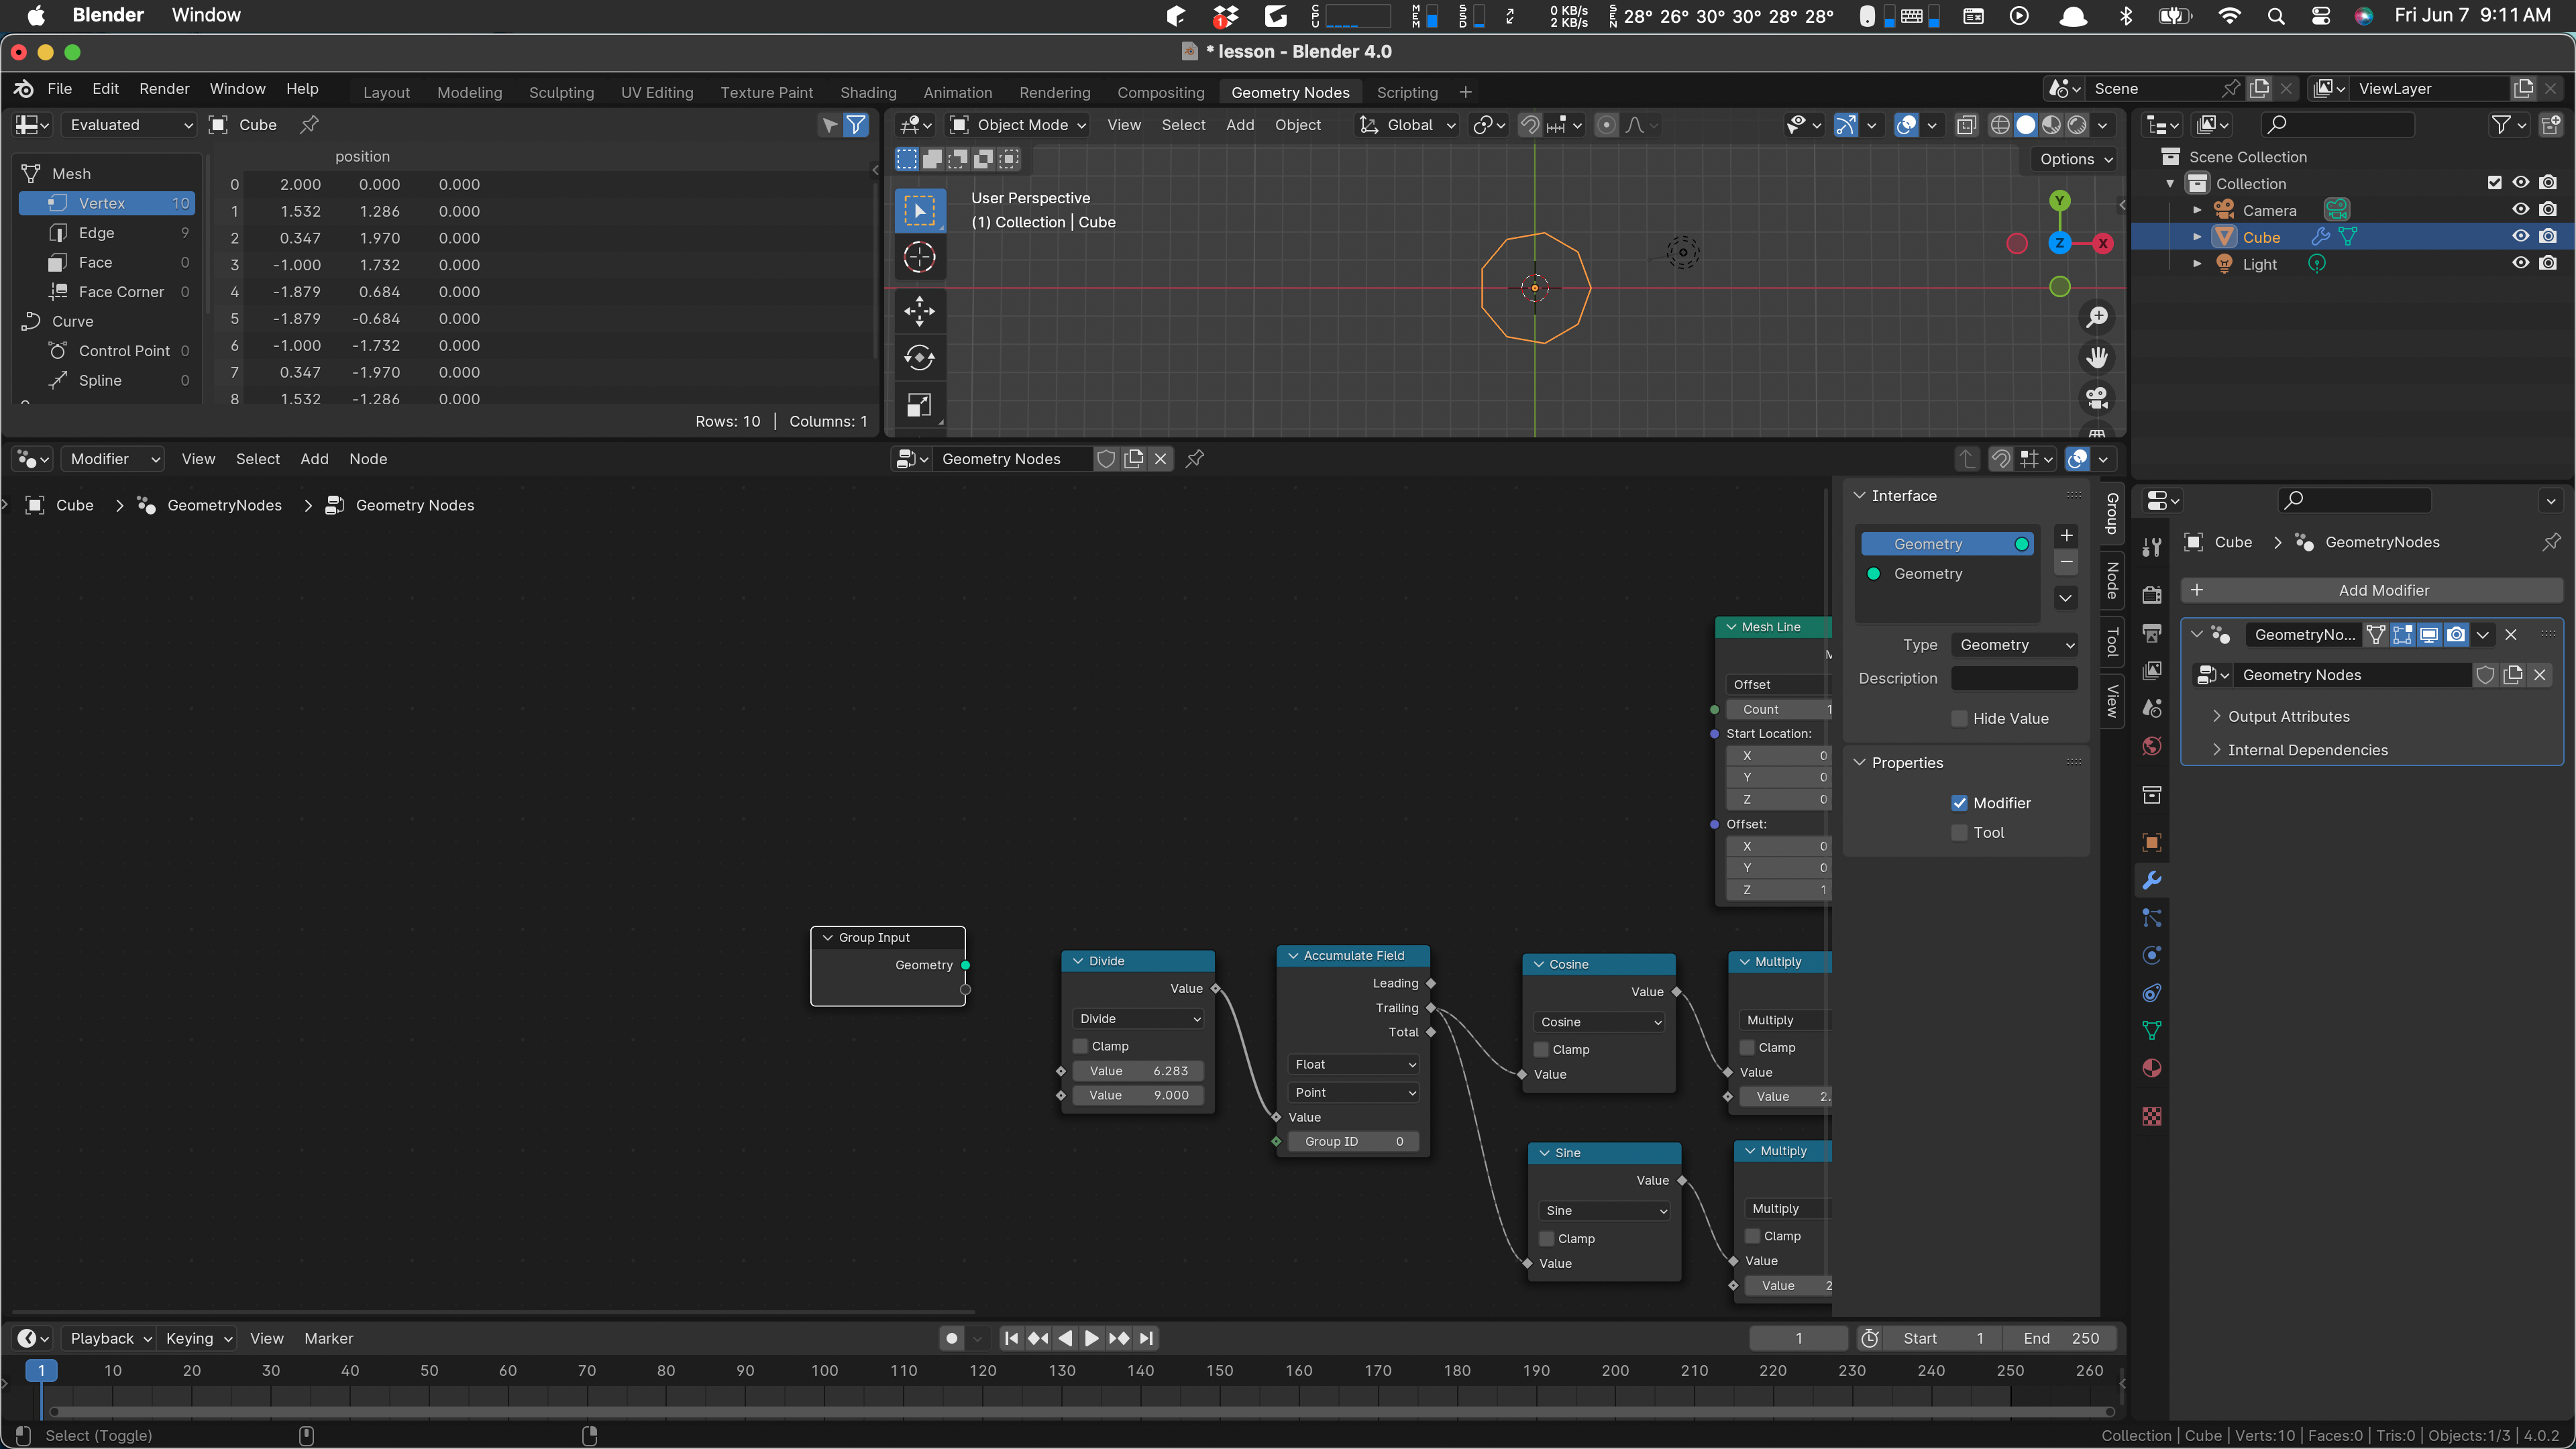Enable the Hide Value checkbox
Viewport: 2576px width, 1449px height.
(1959, 718)
